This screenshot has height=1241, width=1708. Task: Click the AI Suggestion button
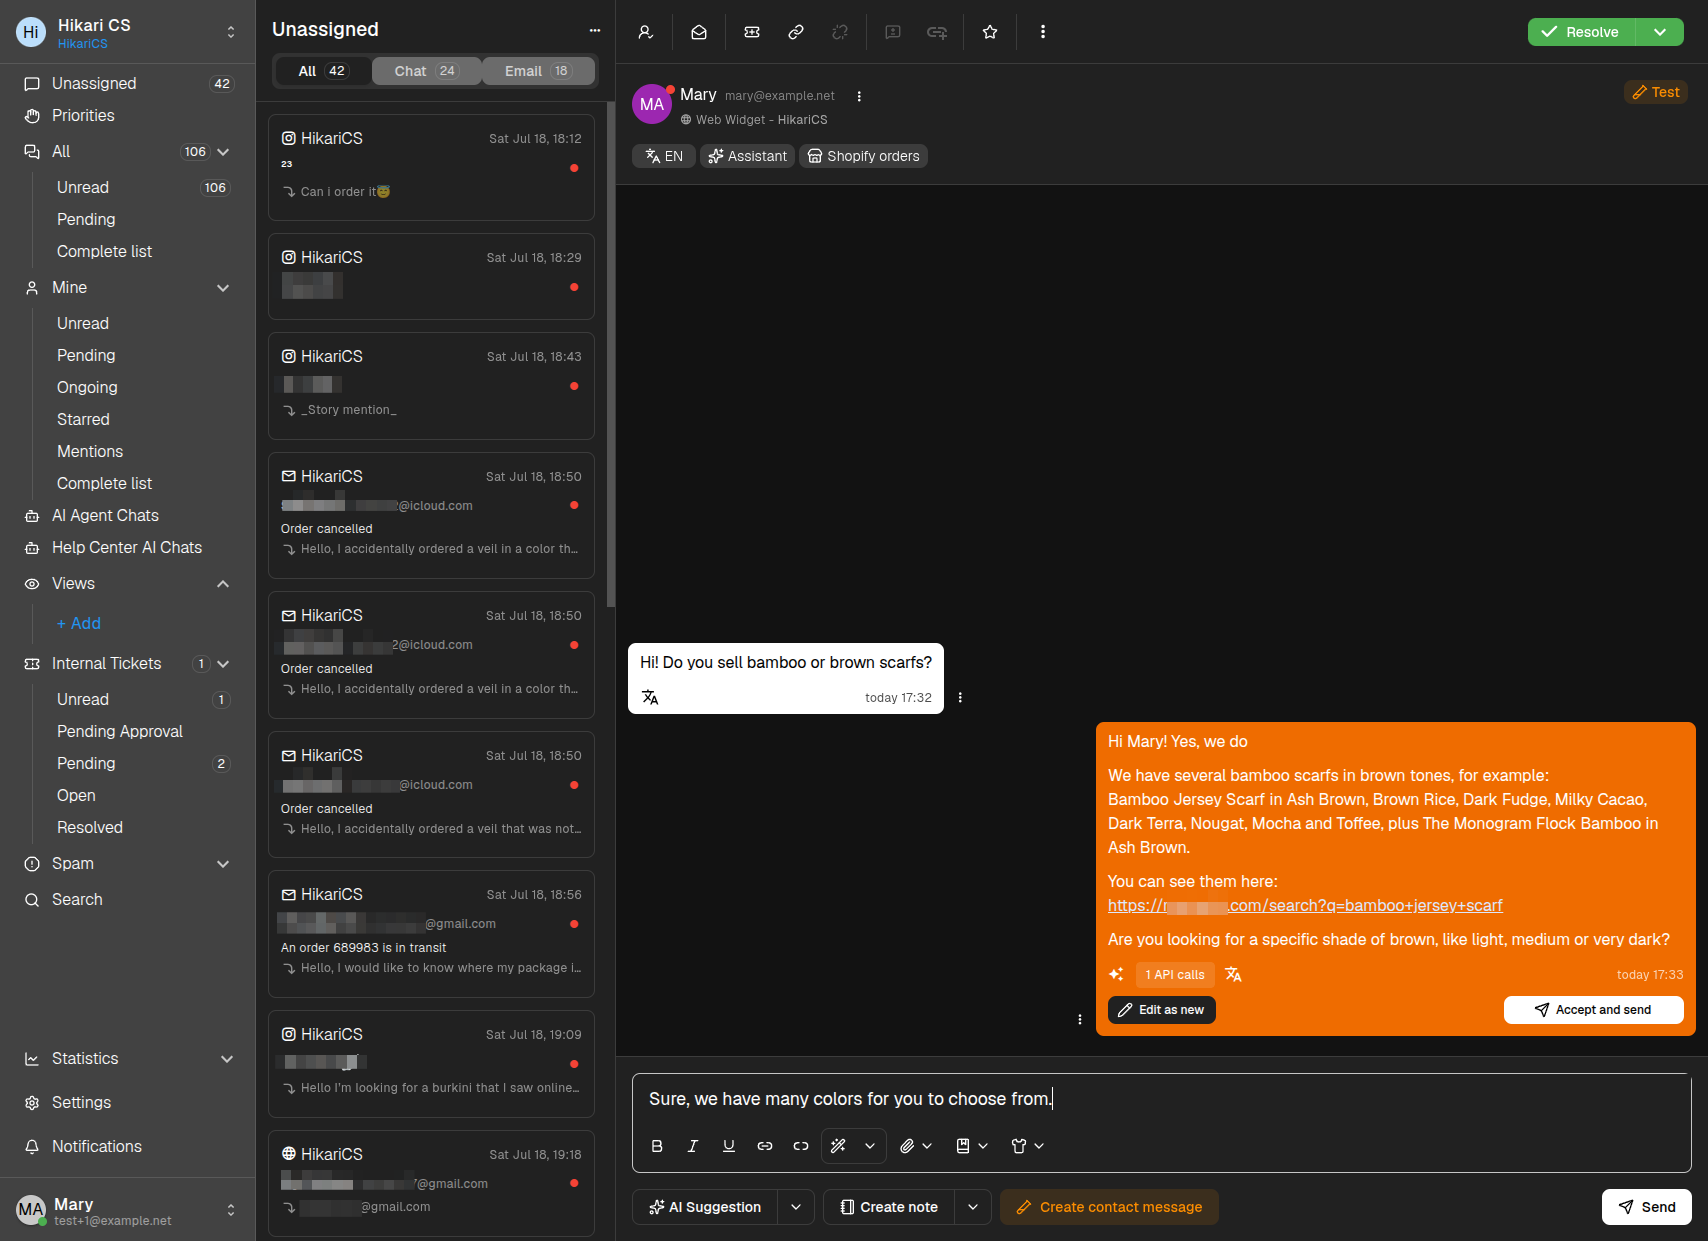(705, 1207)
